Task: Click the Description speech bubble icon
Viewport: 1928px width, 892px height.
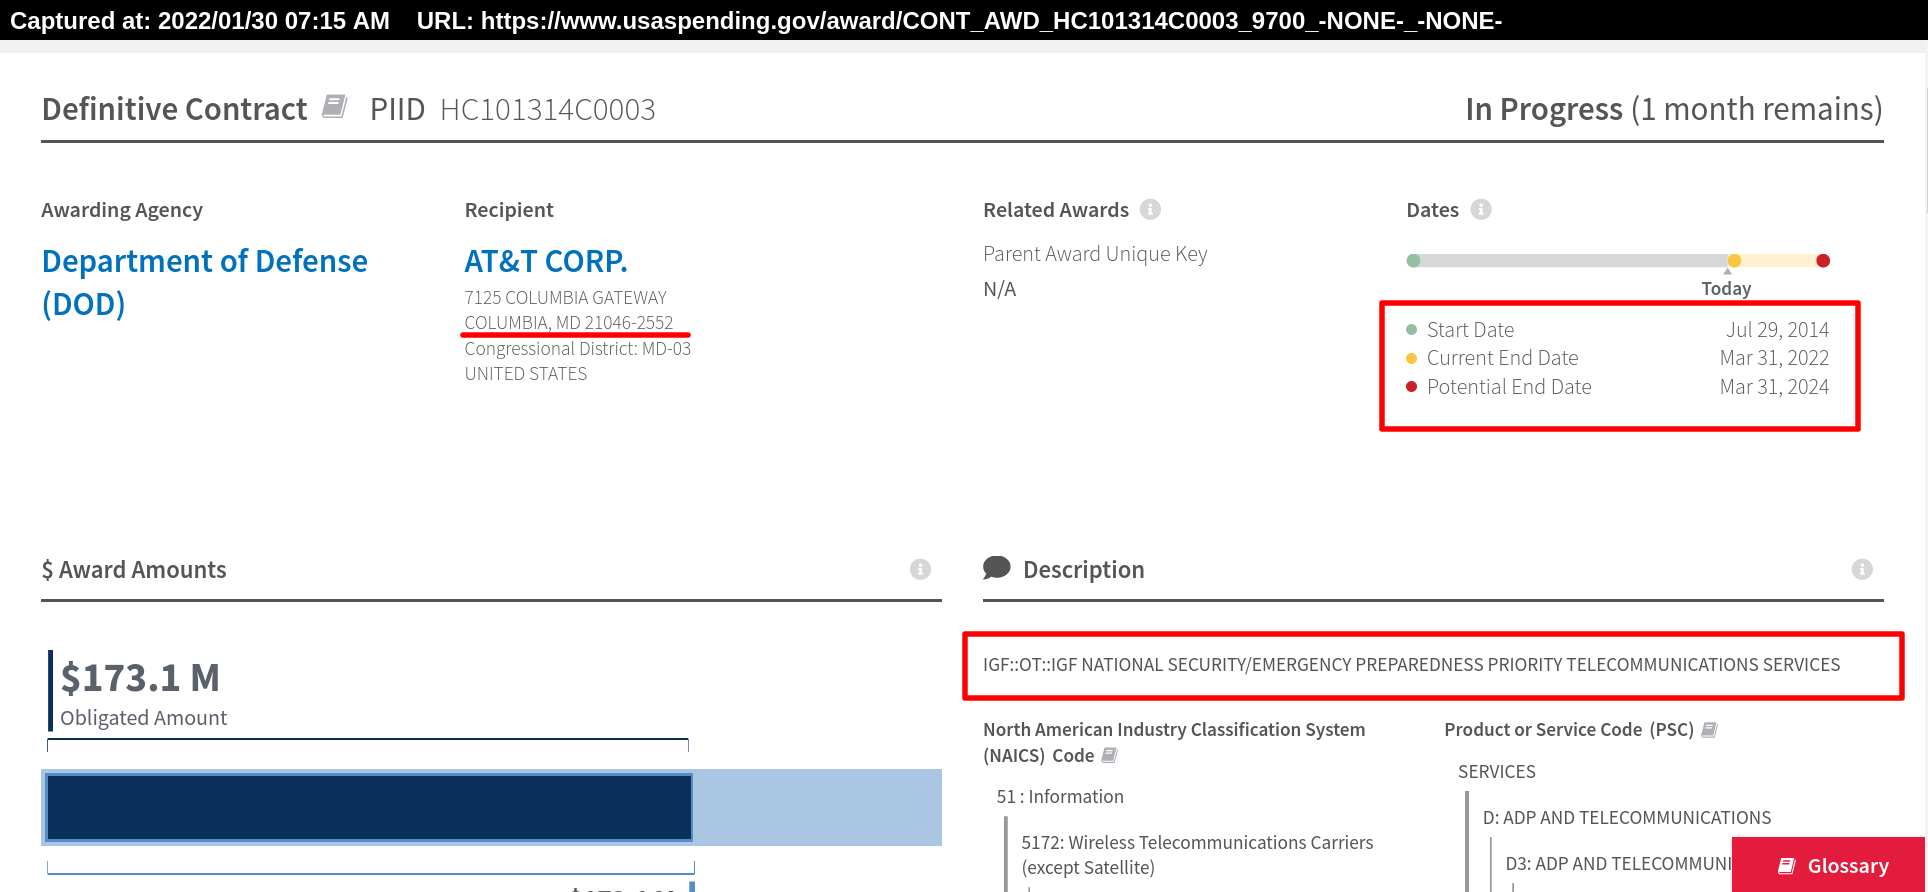Action: [996, 568]
